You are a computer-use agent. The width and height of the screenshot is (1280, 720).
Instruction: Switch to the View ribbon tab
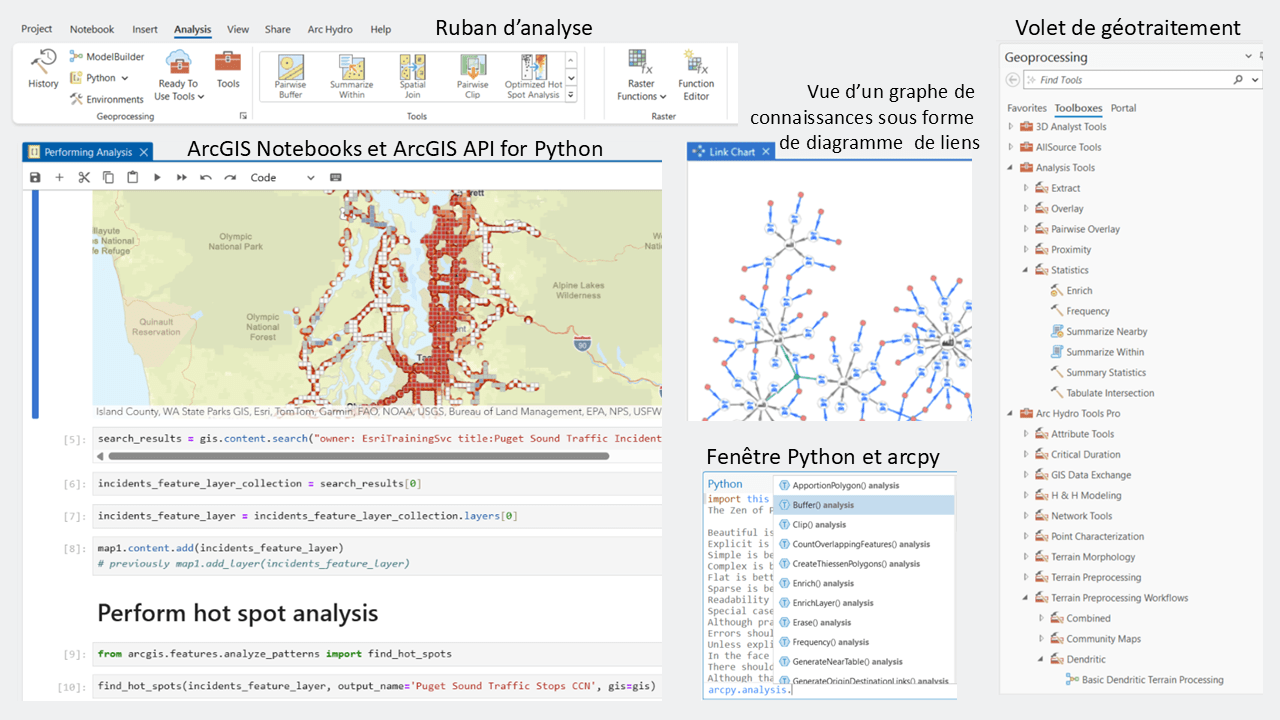point(238,29)
